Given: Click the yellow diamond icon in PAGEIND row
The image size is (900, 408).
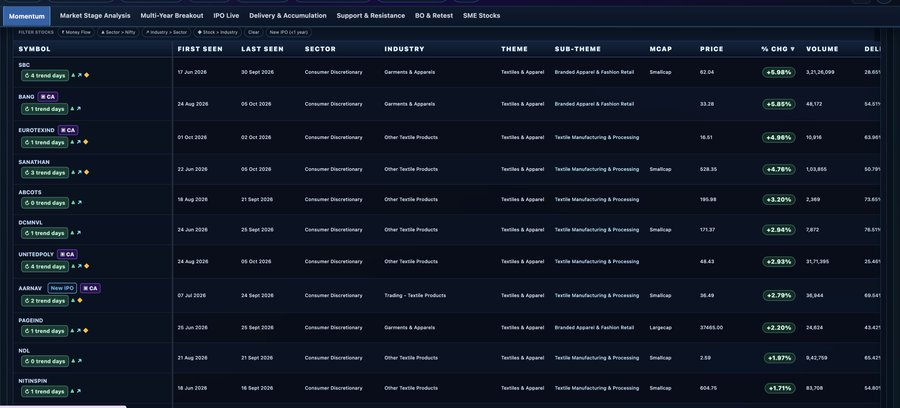Looking at the screenshot, I should tap(86, 331).
